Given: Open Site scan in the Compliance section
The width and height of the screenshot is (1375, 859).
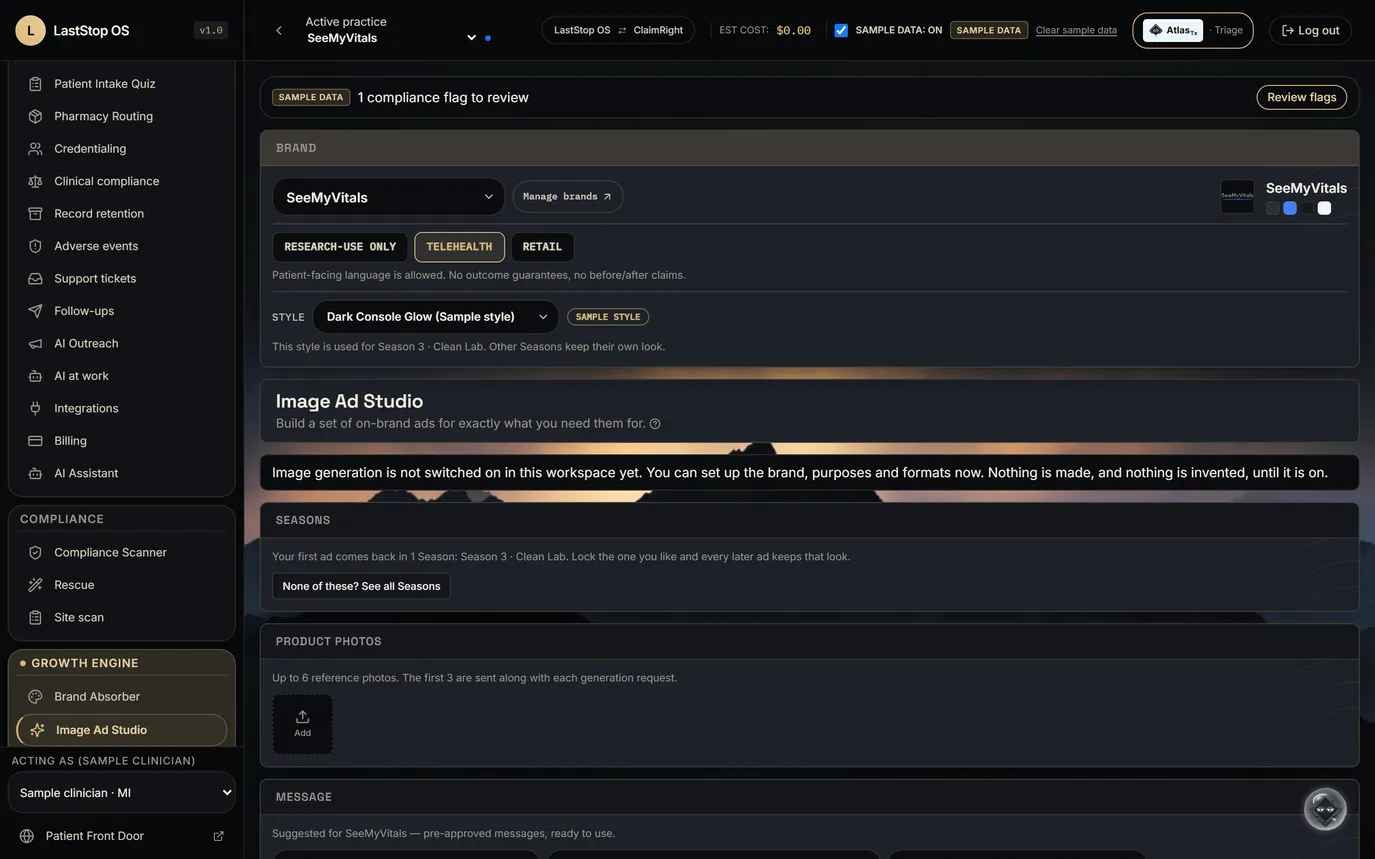Looking at the screenshot, I should (122, 618).
